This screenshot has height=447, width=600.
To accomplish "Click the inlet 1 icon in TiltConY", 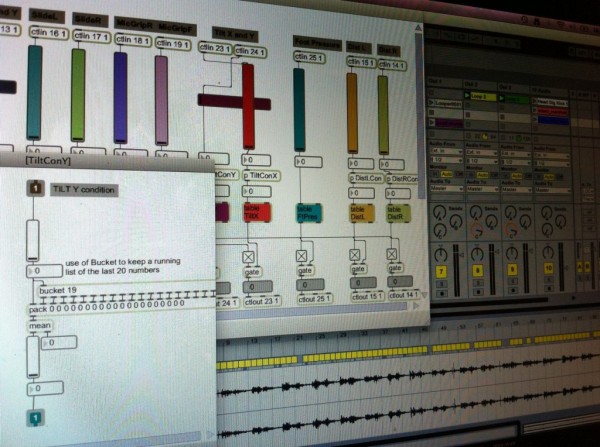I will click(x=35, y=188).
